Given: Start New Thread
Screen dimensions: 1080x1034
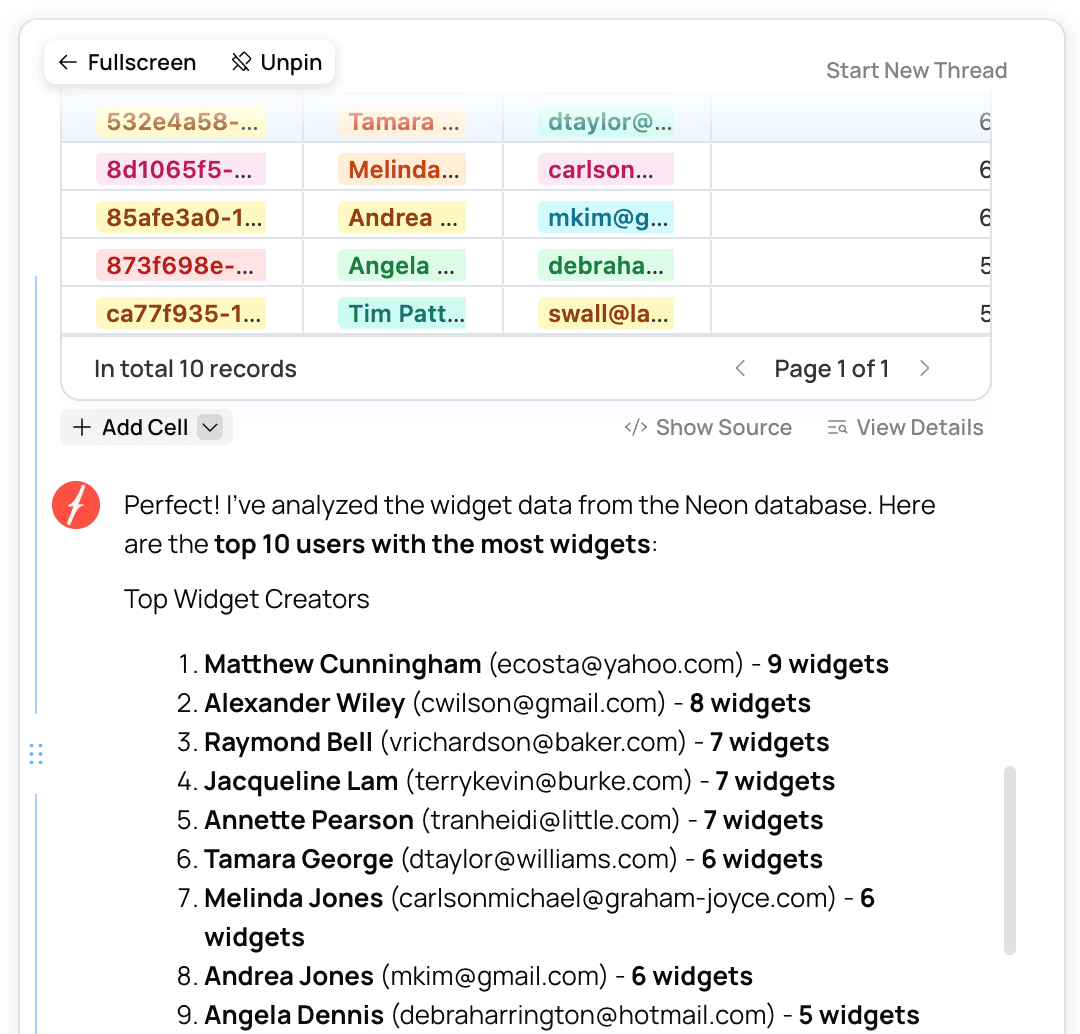Looking at the screenshot, I should click(x=916, y=71).
